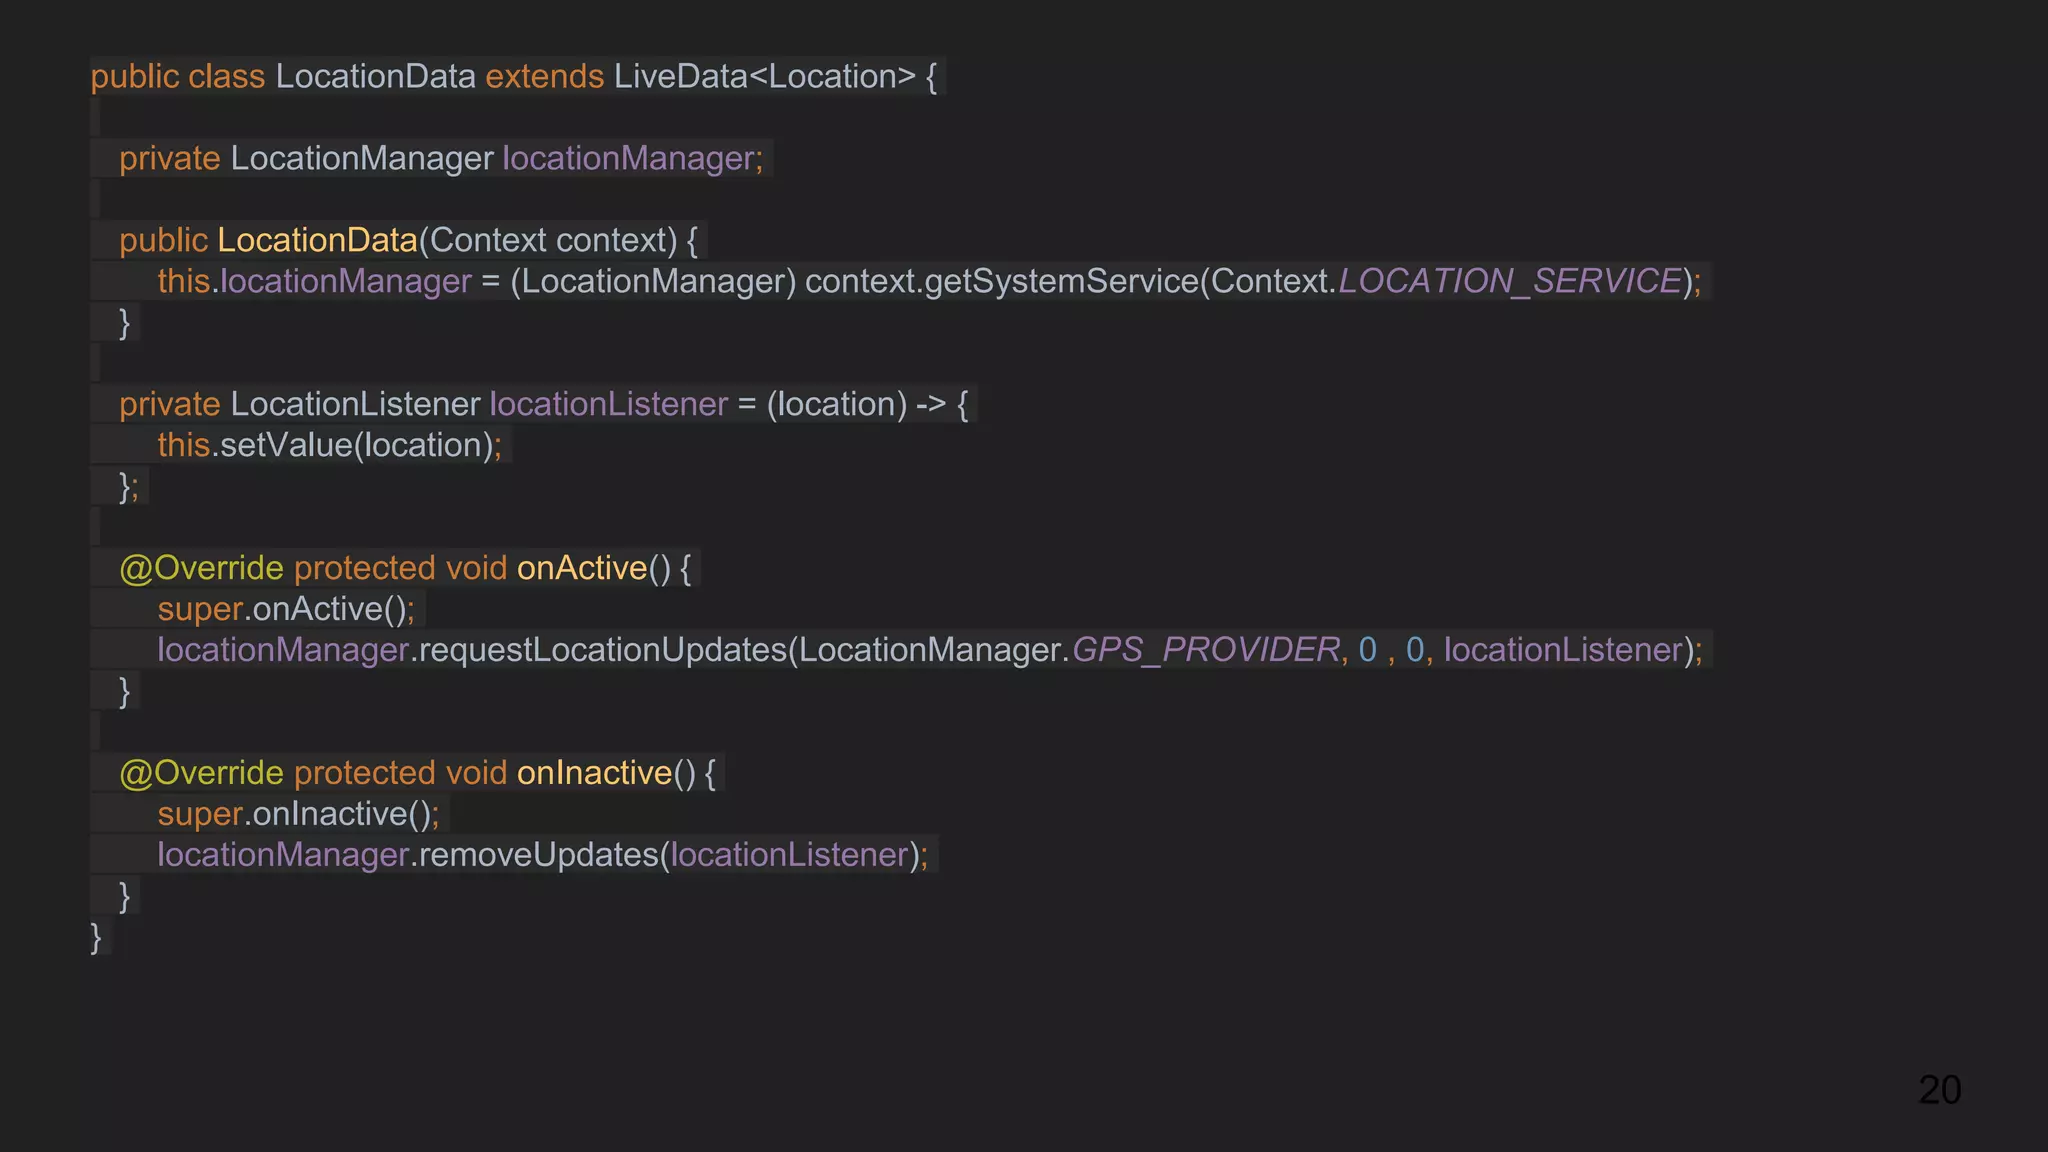Select the 'GPS_PROVIDER' constant
Image resolution: width=2048 pixels, height=1152 pixels.
[x=1206, y=651]
